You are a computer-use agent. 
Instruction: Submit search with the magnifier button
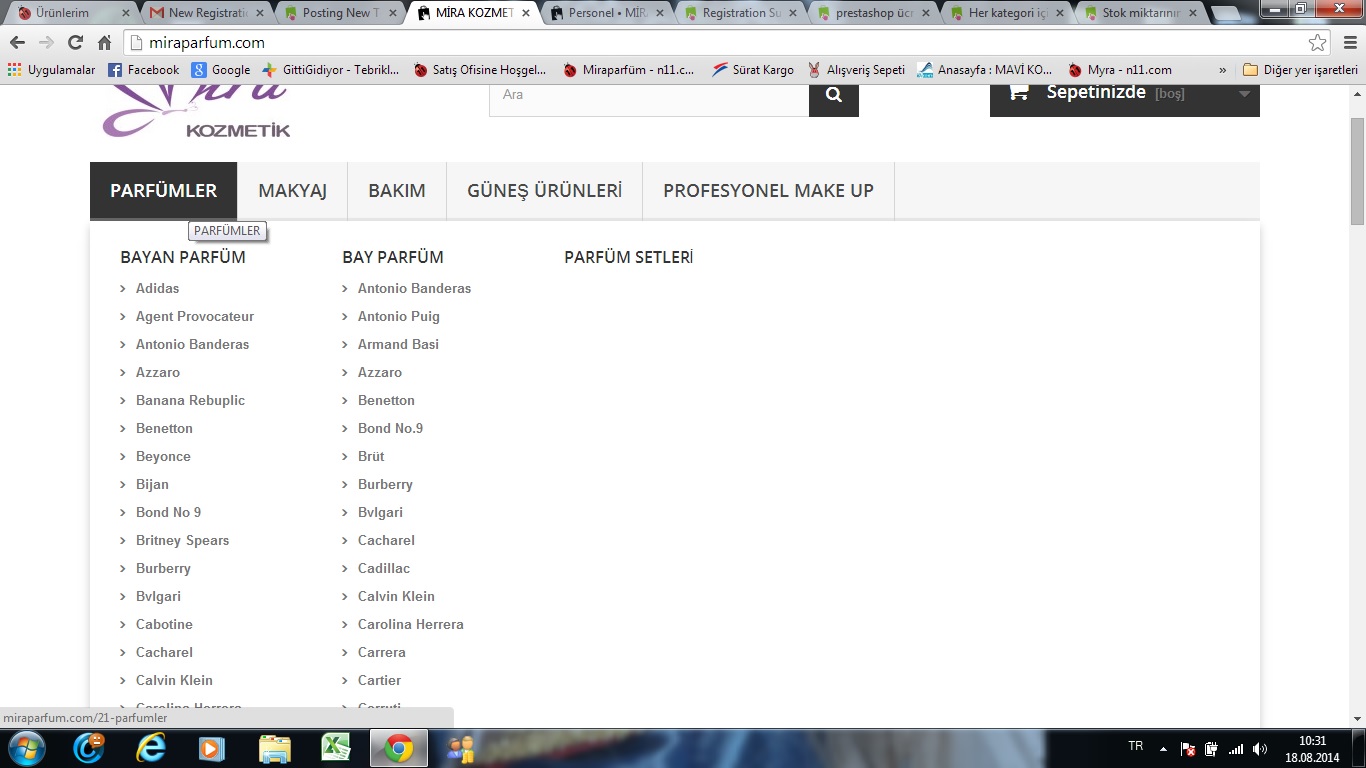point(834,95)
